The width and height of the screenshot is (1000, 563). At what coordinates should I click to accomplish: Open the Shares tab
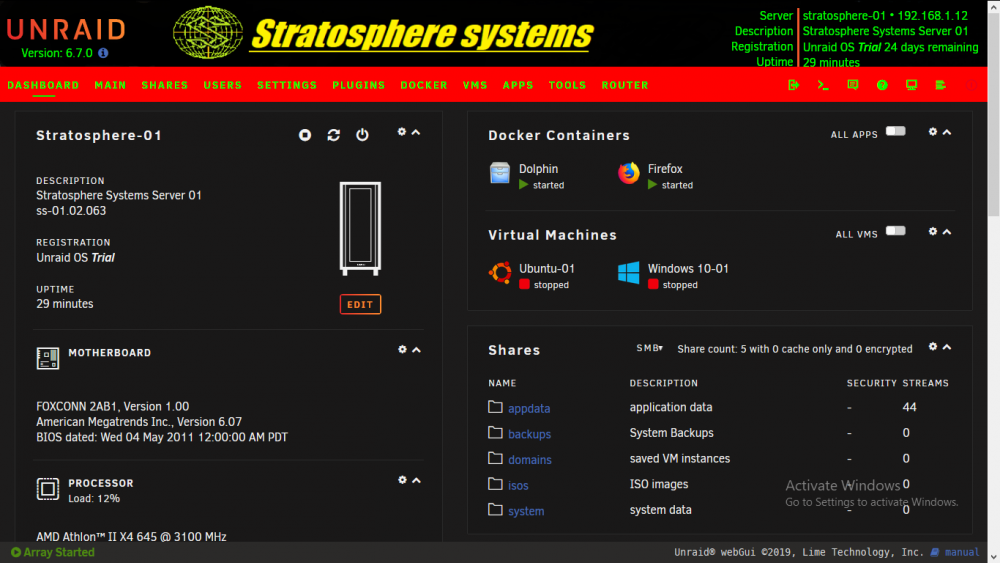pos(165,85)
